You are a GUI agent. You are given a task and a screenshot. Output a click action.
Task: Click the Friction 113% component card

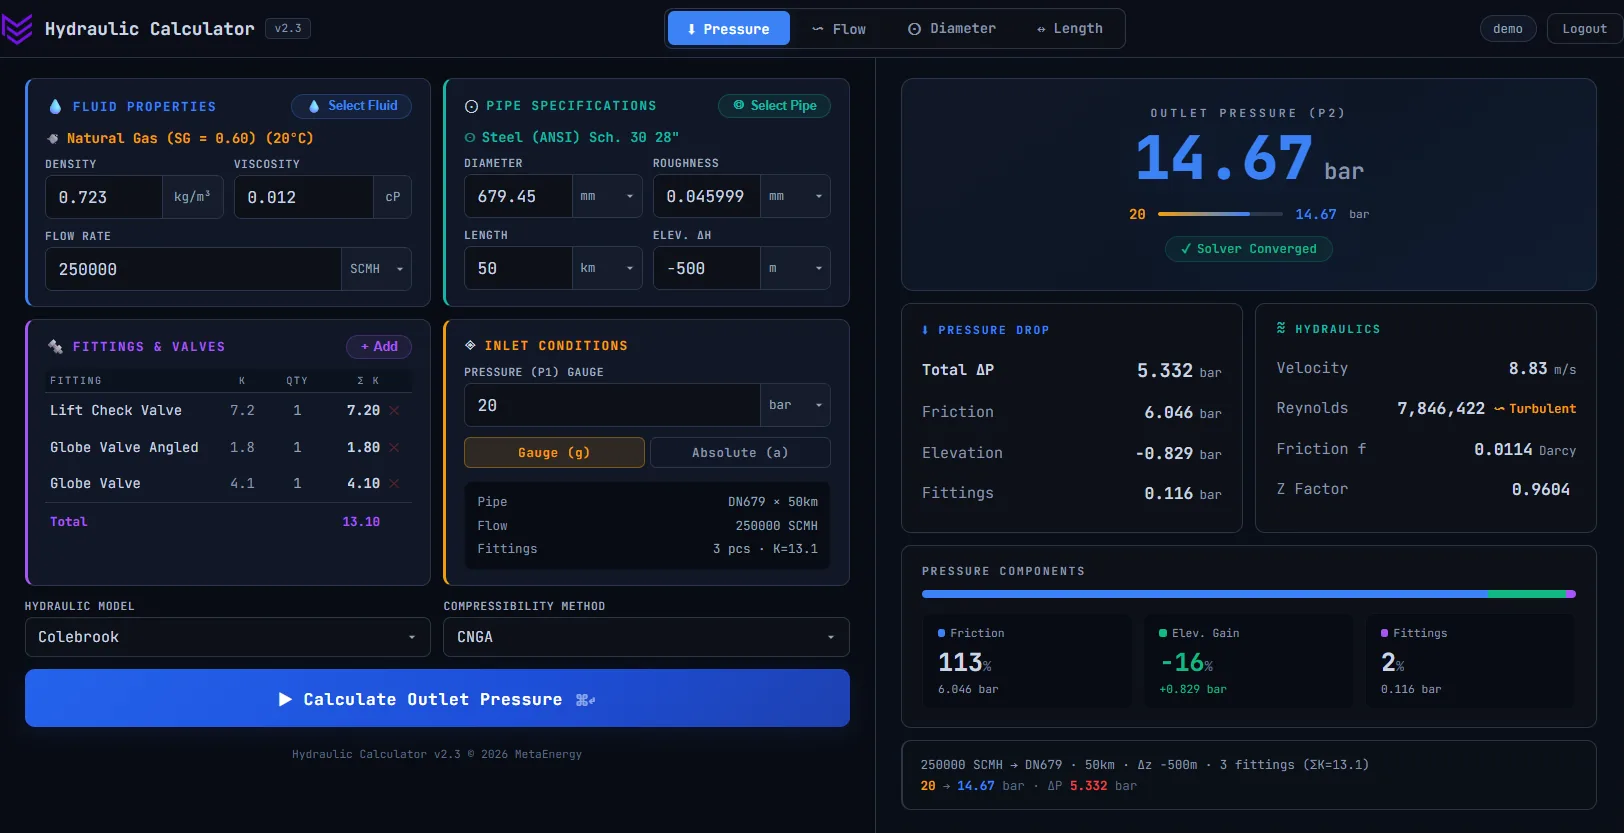point(1028,661)
